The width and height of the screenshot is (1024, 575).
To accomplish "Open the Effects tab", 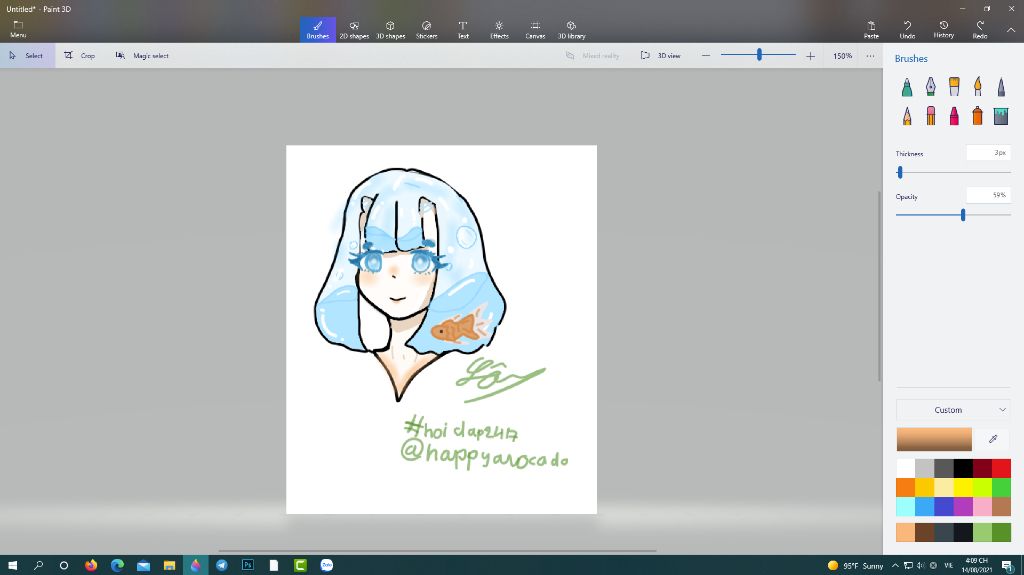I will [499, 29].
